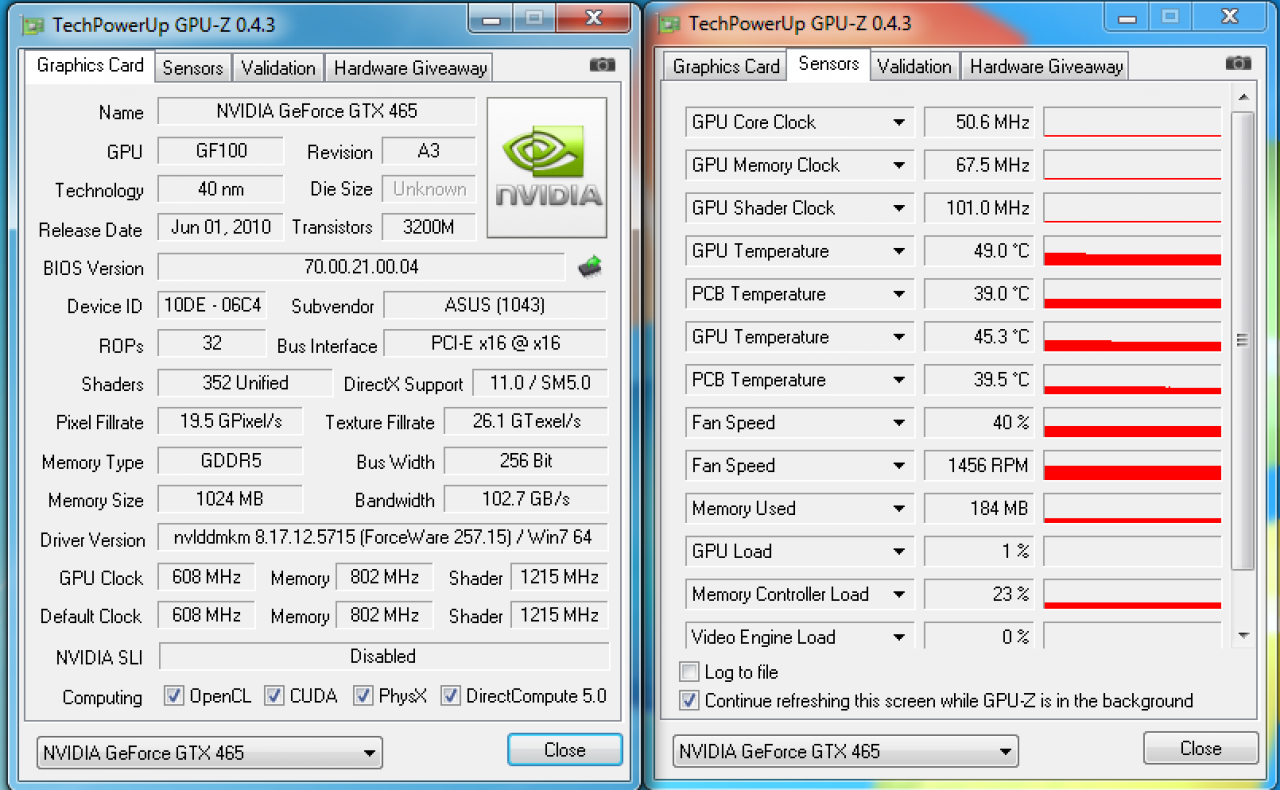
Task: Enable the Log to file checkbox
Action: (x=689, y=672)
